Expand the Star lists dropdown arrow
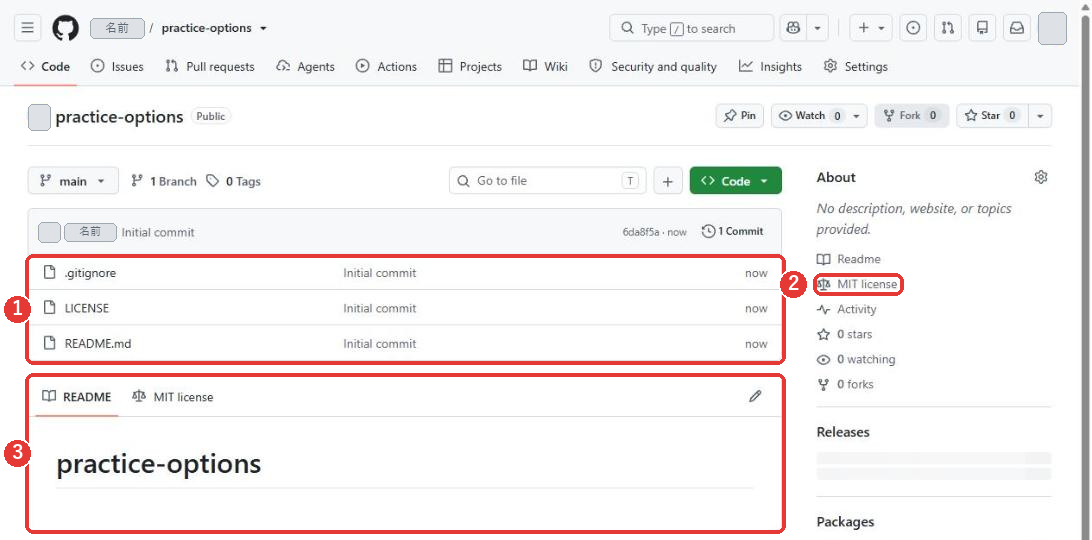Screen dimensions: 1092x540 (1040, 116)
